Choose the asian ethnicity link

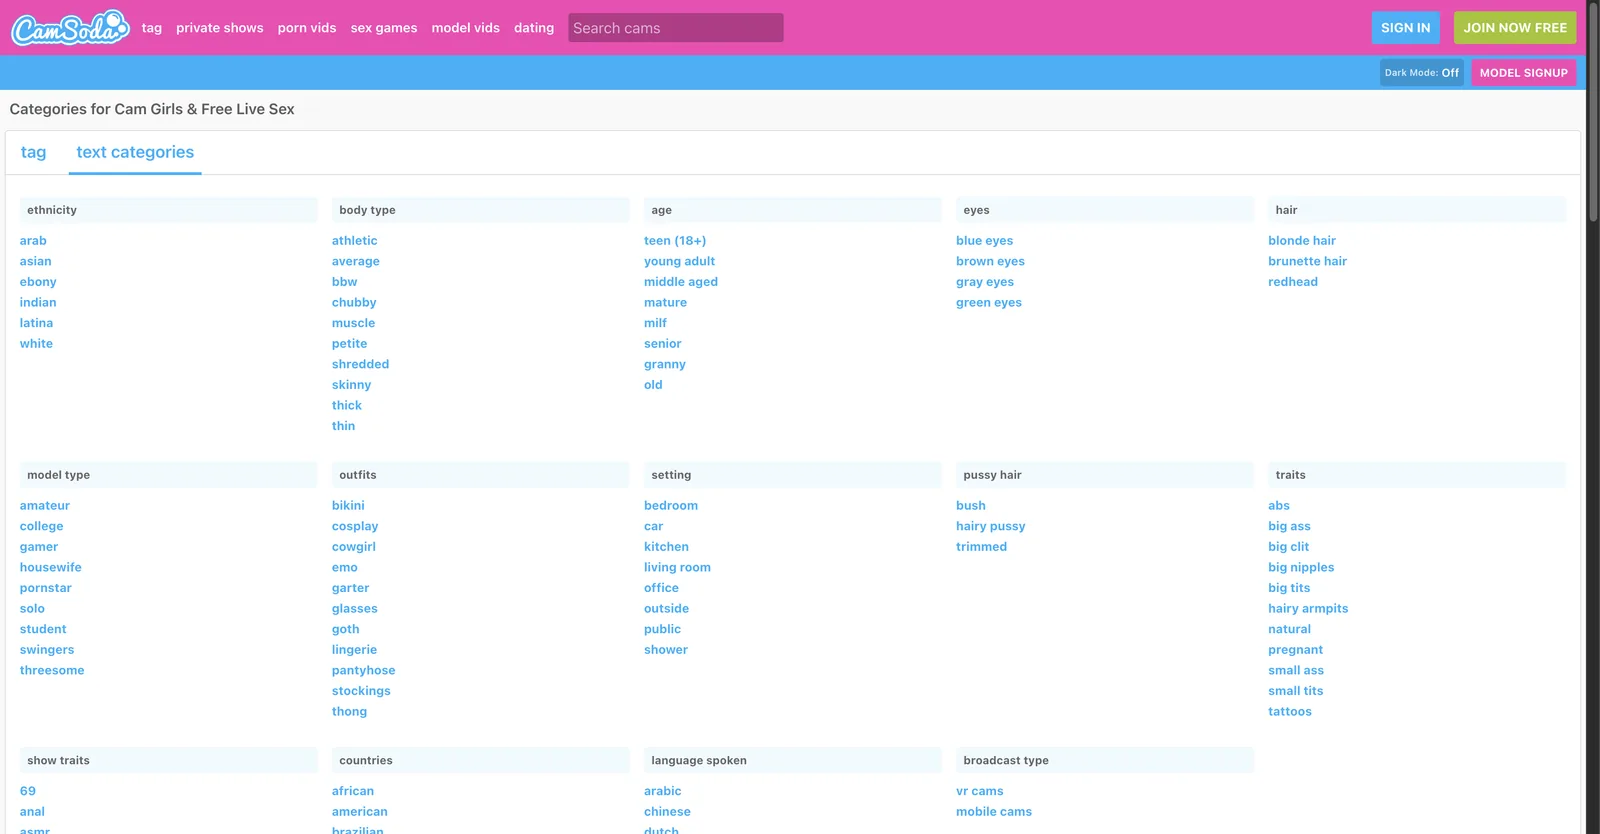(35, 261)
